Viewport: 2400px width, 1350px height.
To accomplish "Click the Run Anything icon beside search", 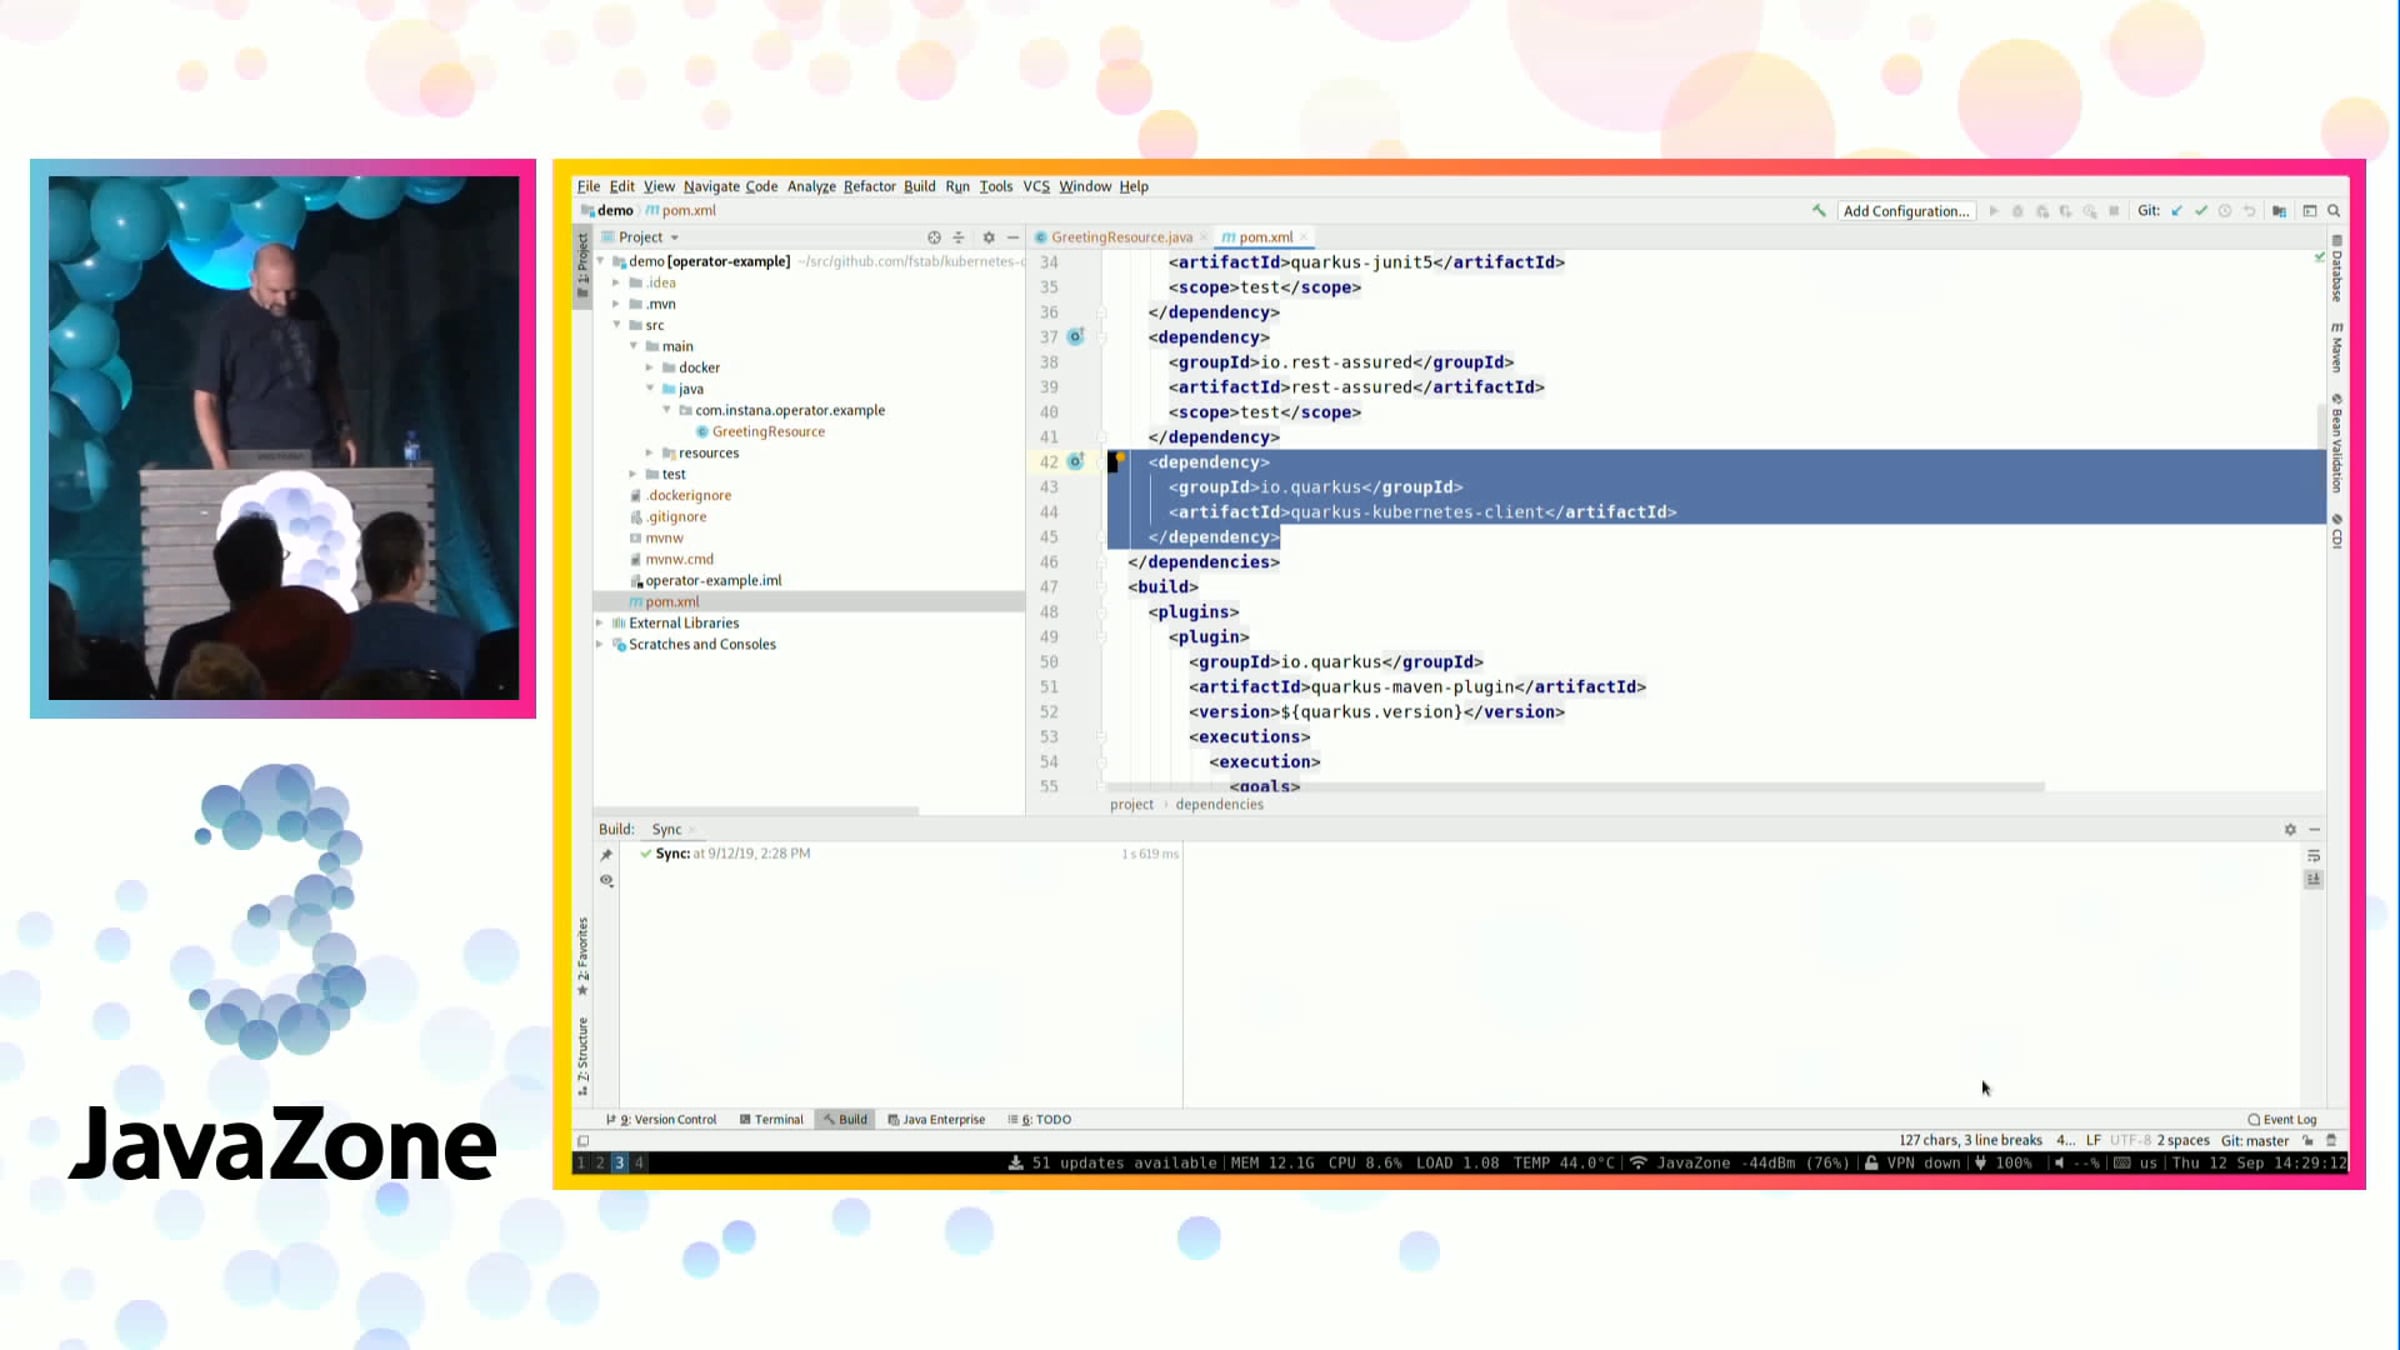I will pos(2310,211).
